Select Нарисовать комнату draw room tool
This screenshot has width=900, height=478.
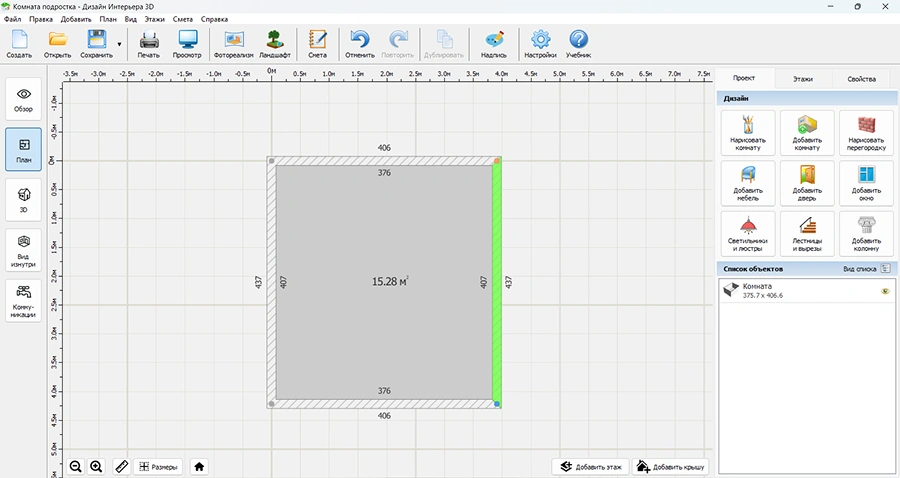746,133
